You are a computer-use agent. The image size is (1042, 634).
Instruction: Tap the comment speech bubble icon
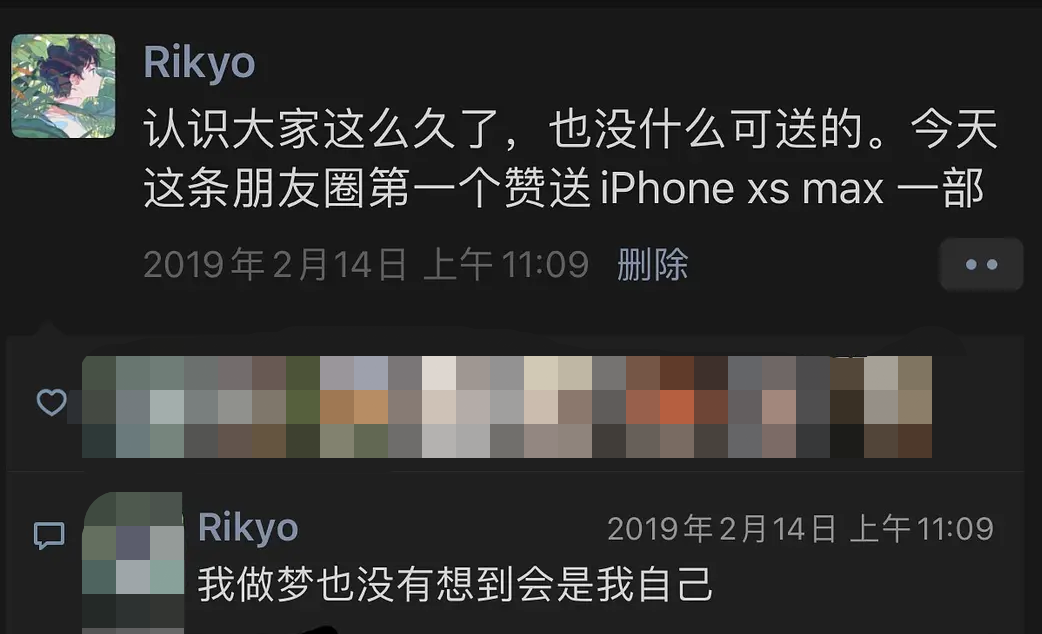(x=49, y=535)
